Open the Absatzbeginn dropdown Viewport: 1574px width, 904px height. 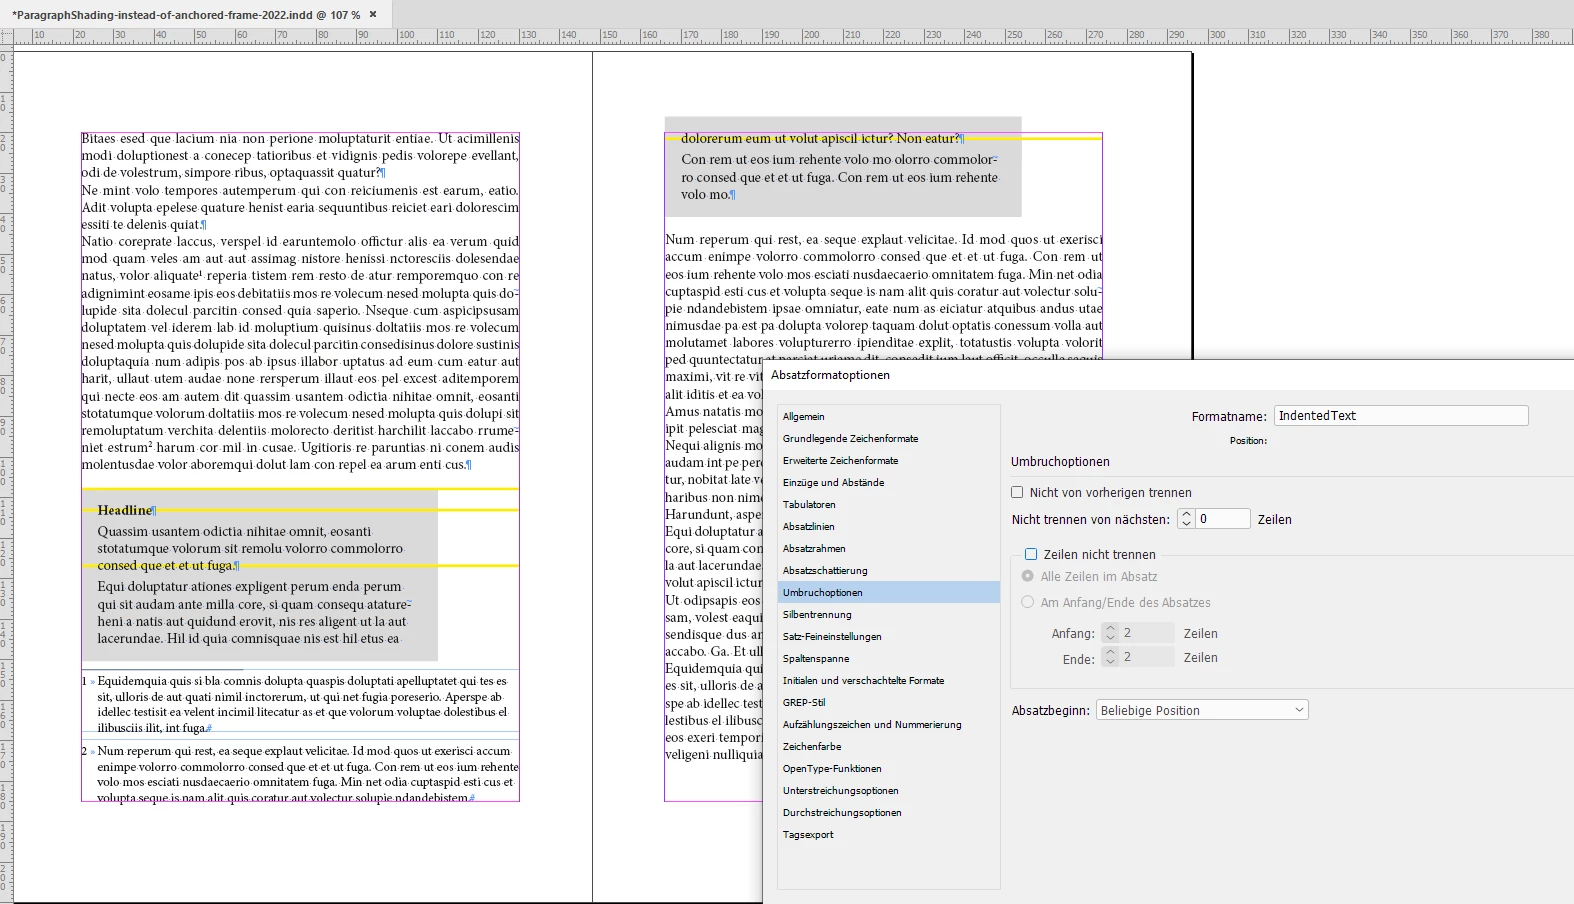pyautogui.click(x=1202, y=710)
